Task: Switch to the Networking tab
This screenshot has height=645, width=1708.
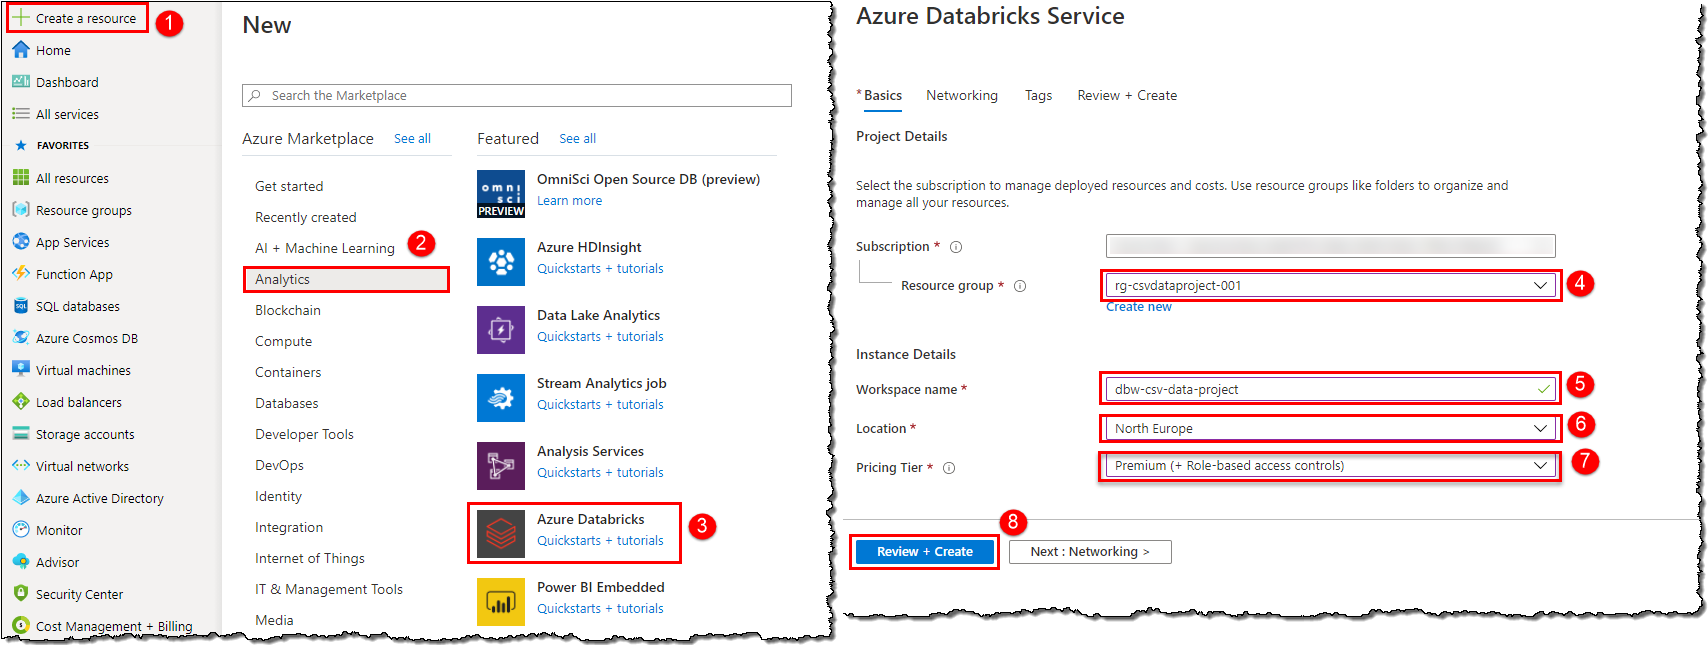Action: click(961, 95)
